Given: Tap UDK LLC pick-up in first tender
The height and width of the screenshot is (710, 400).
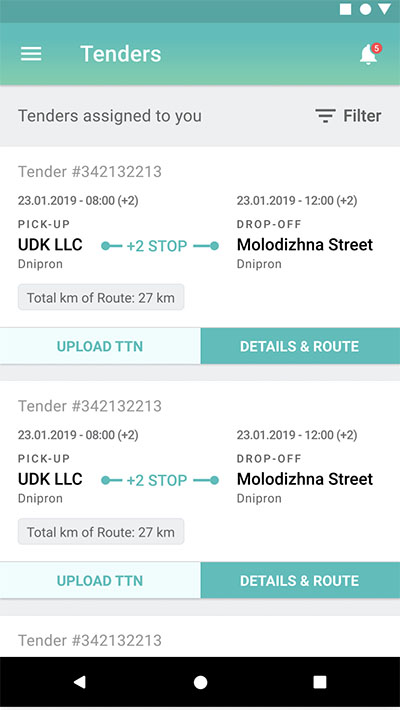Looking at the screenshot, I should [50, 245].
